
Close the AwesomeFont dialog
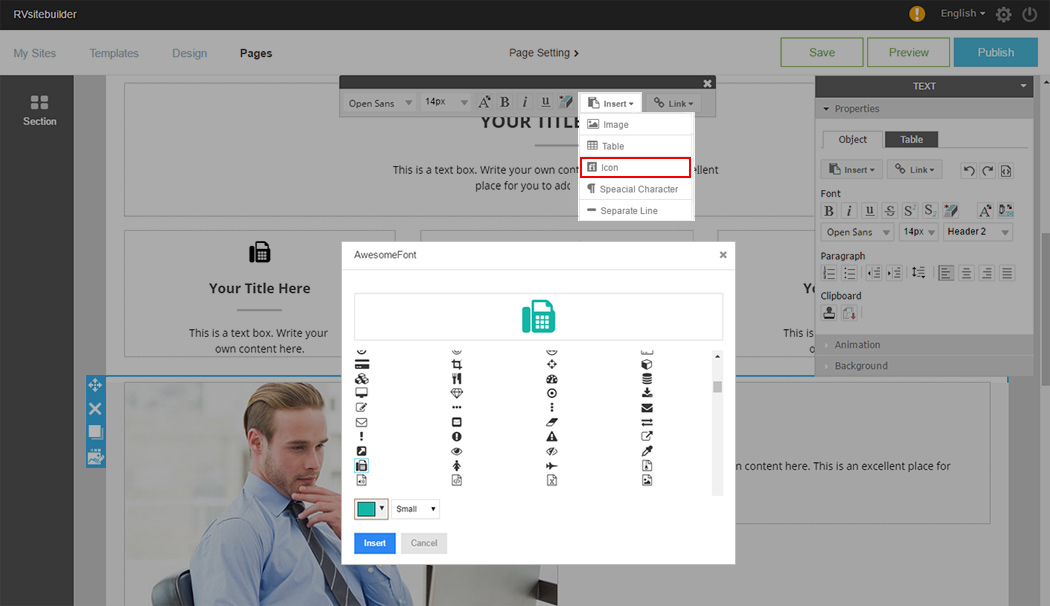723,255
